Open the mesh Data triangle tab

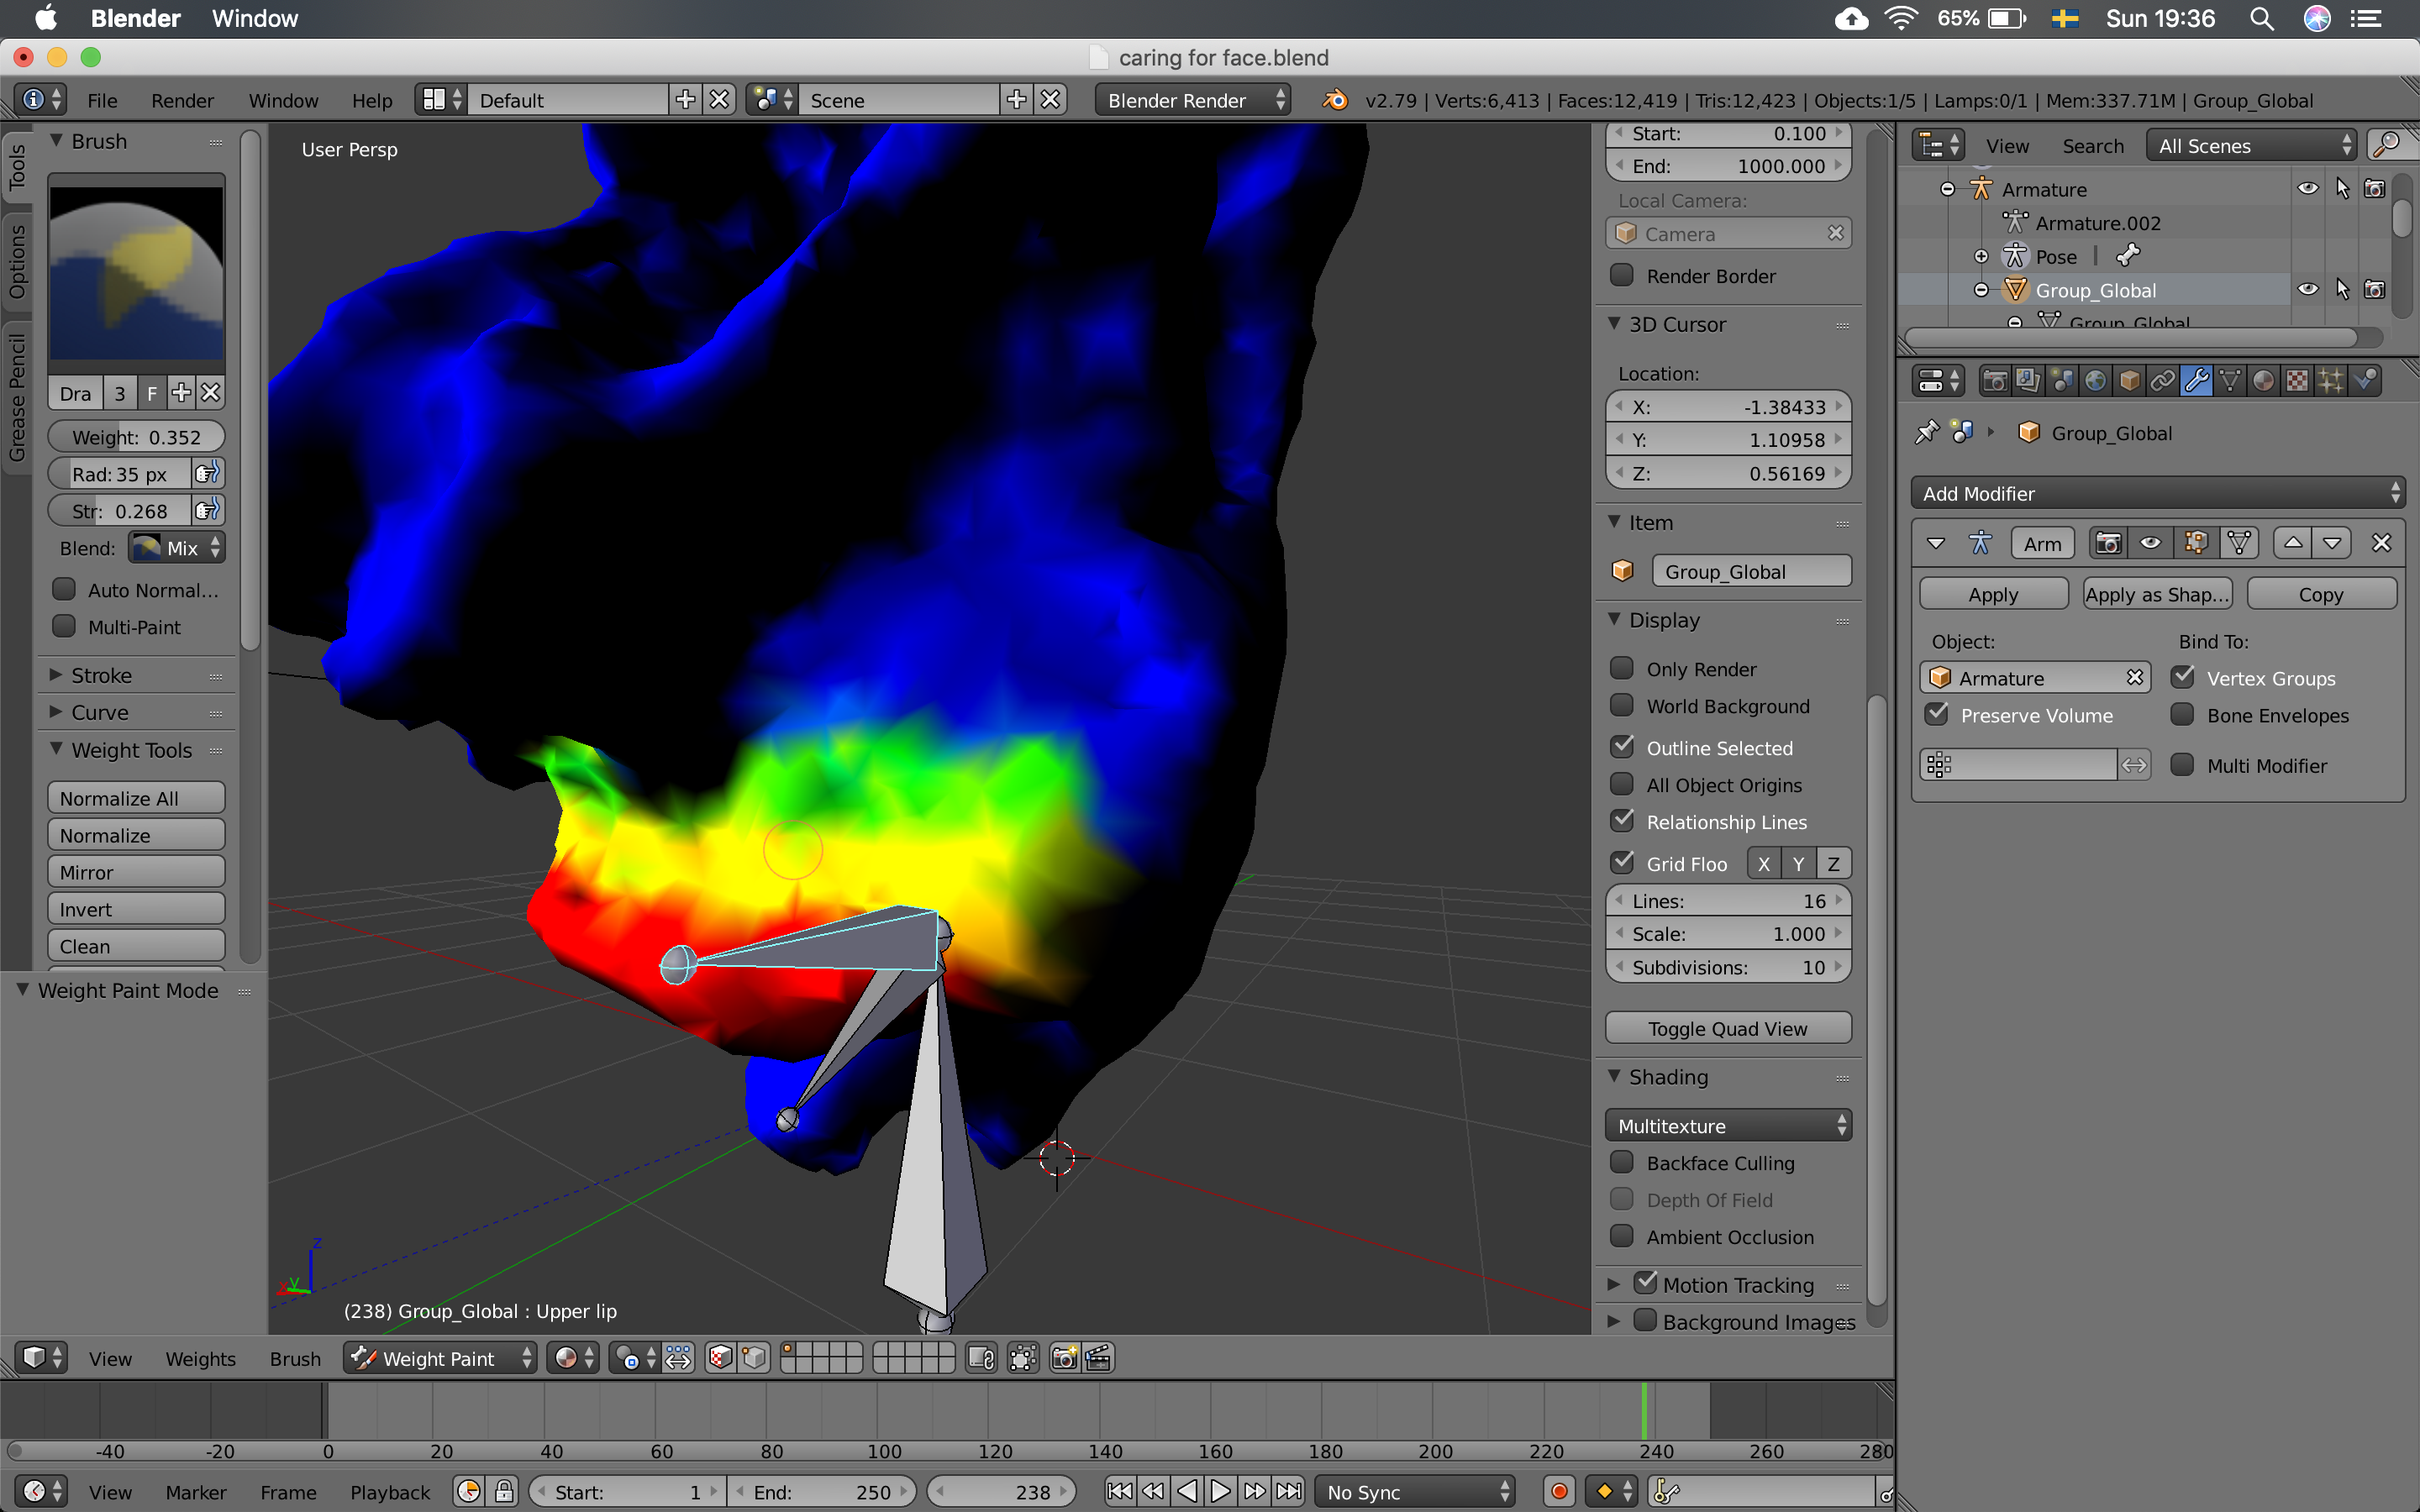click(2230, 381)
